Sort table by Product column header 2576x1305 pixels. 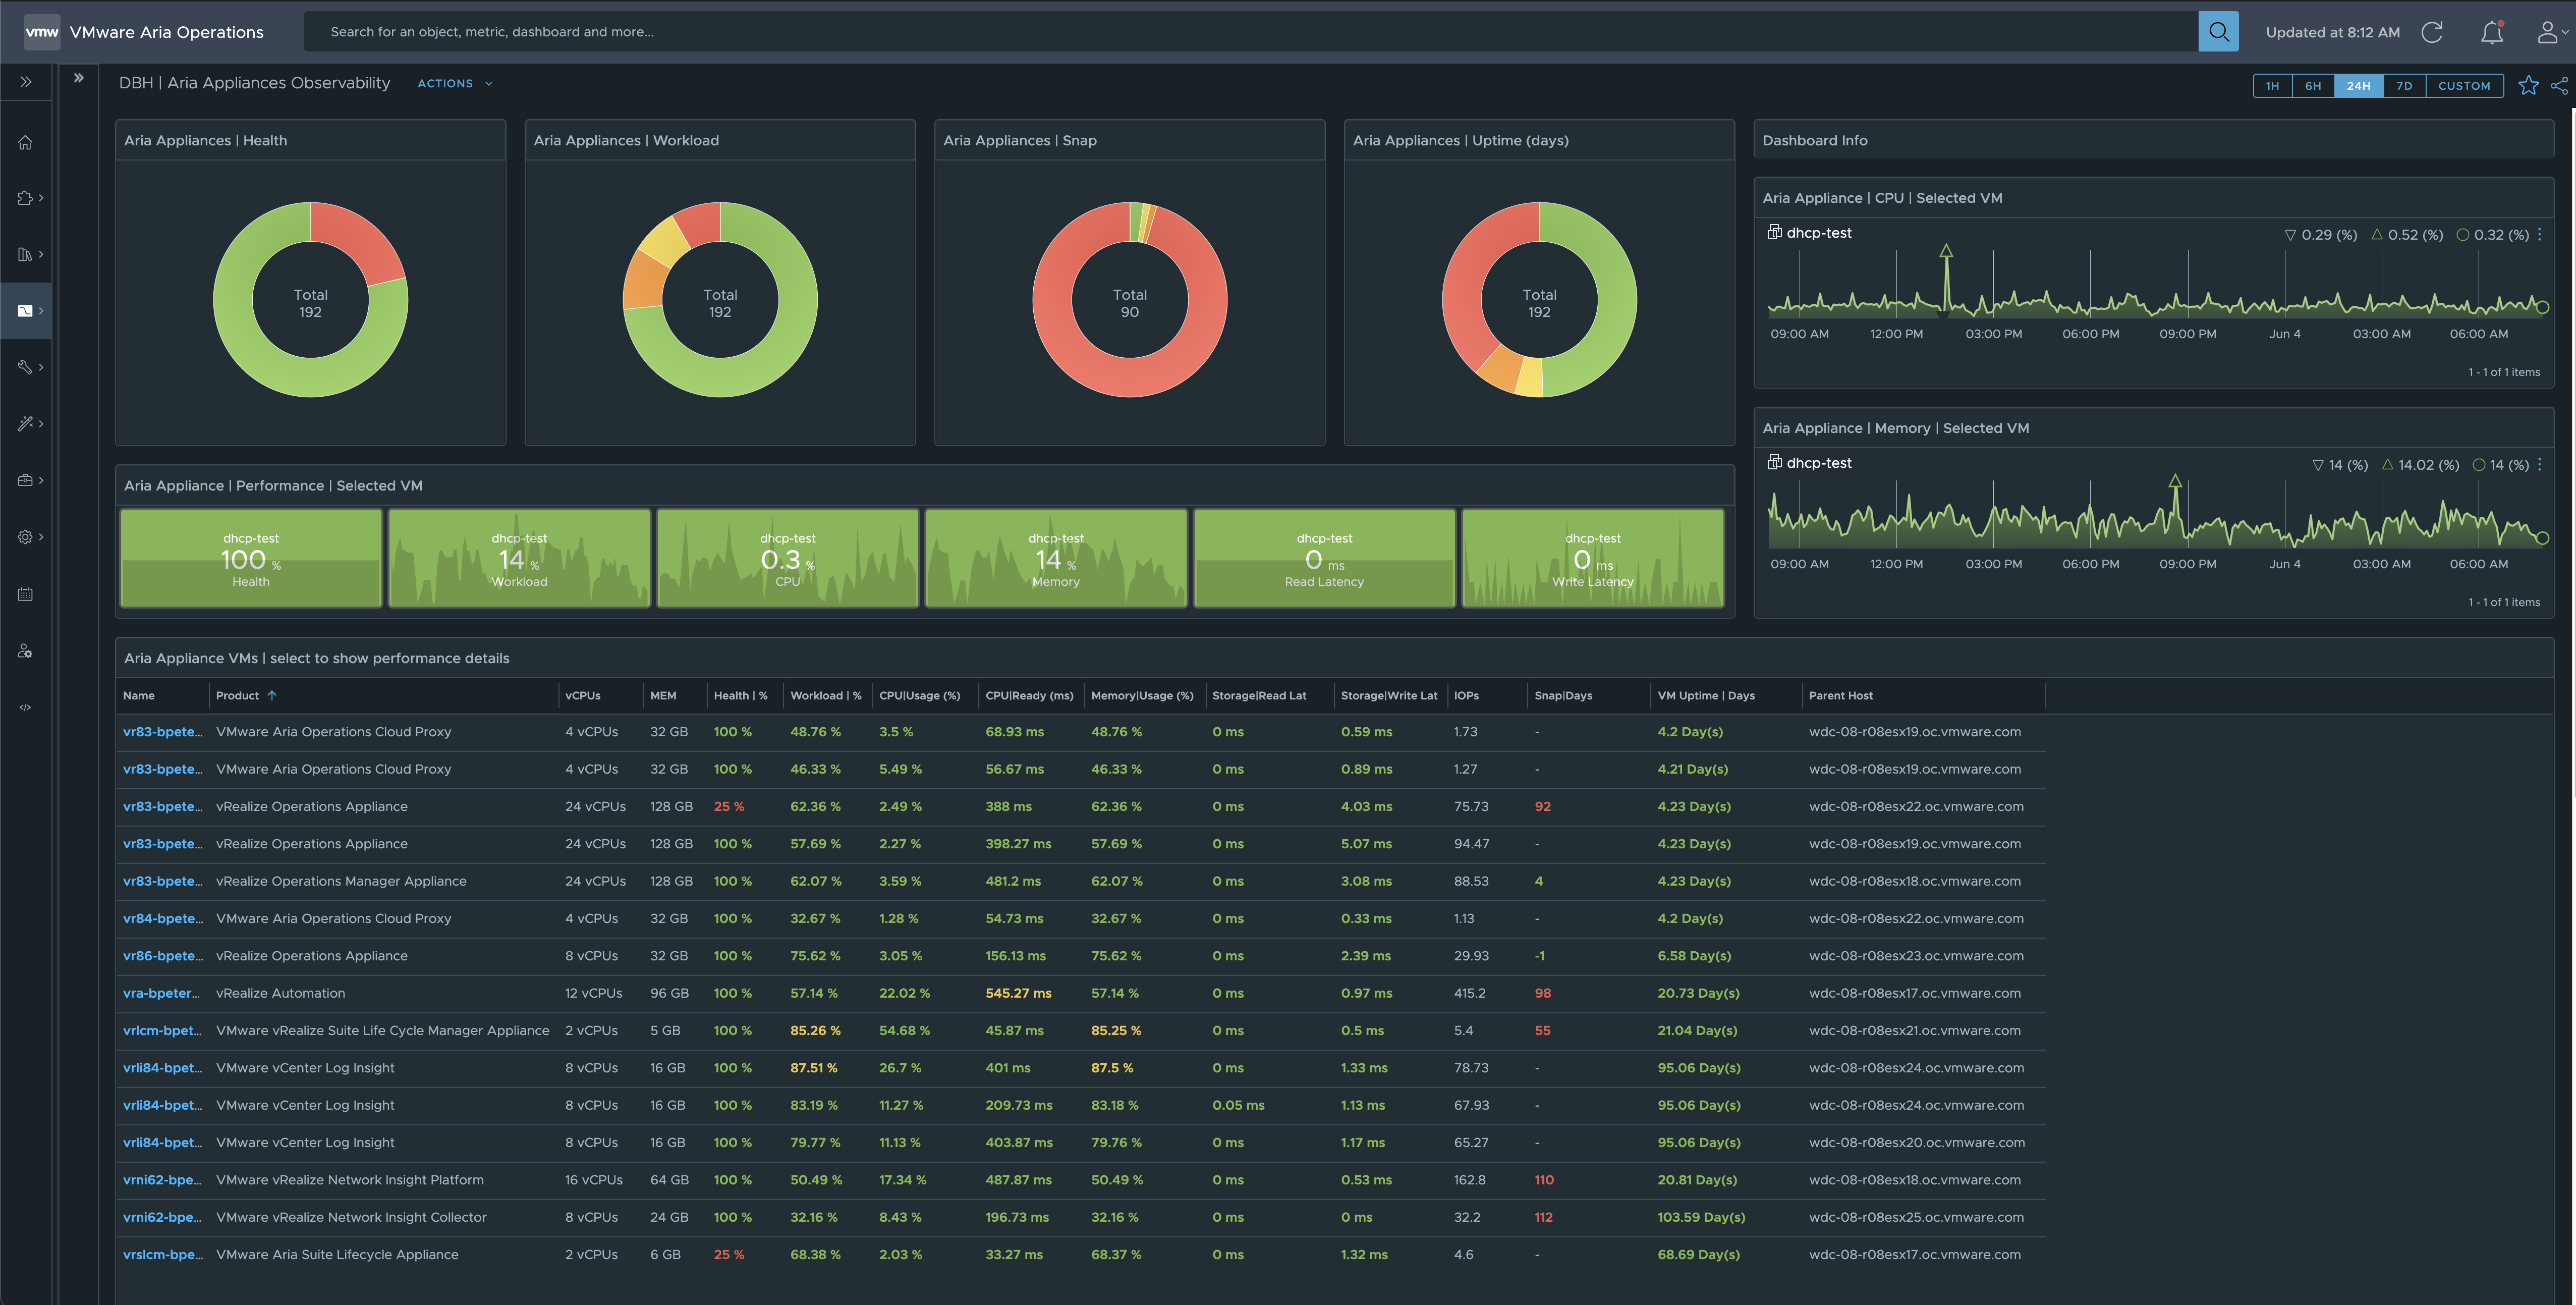click(x=238, y=696)
